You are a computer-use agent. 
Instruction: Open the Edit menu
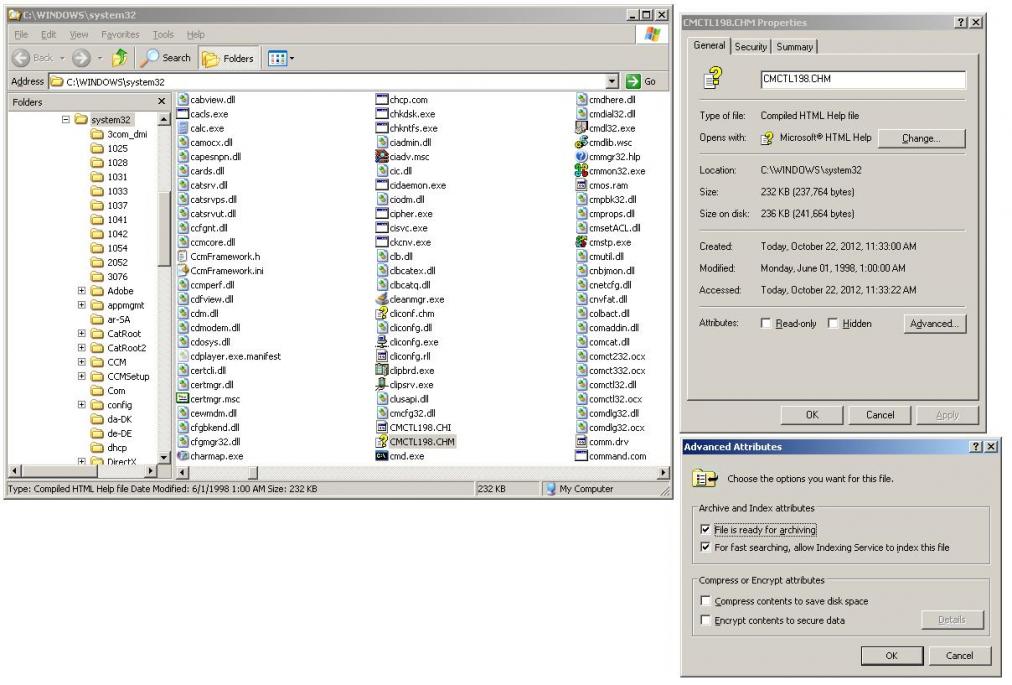(48, 35)
